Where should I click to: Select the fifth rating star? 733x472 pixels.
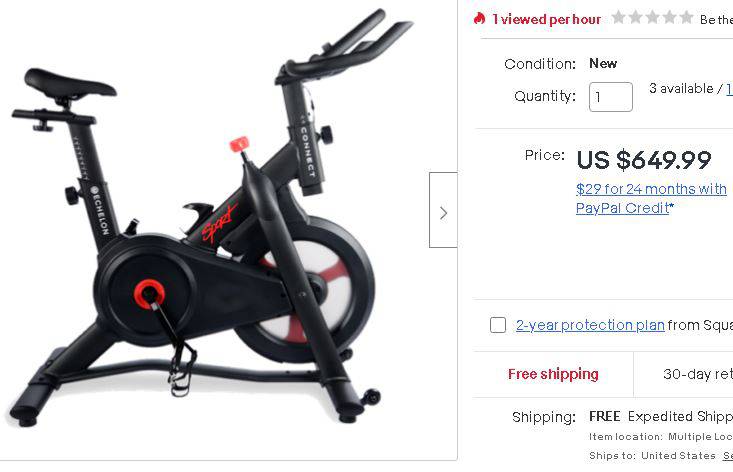[686, 17]
